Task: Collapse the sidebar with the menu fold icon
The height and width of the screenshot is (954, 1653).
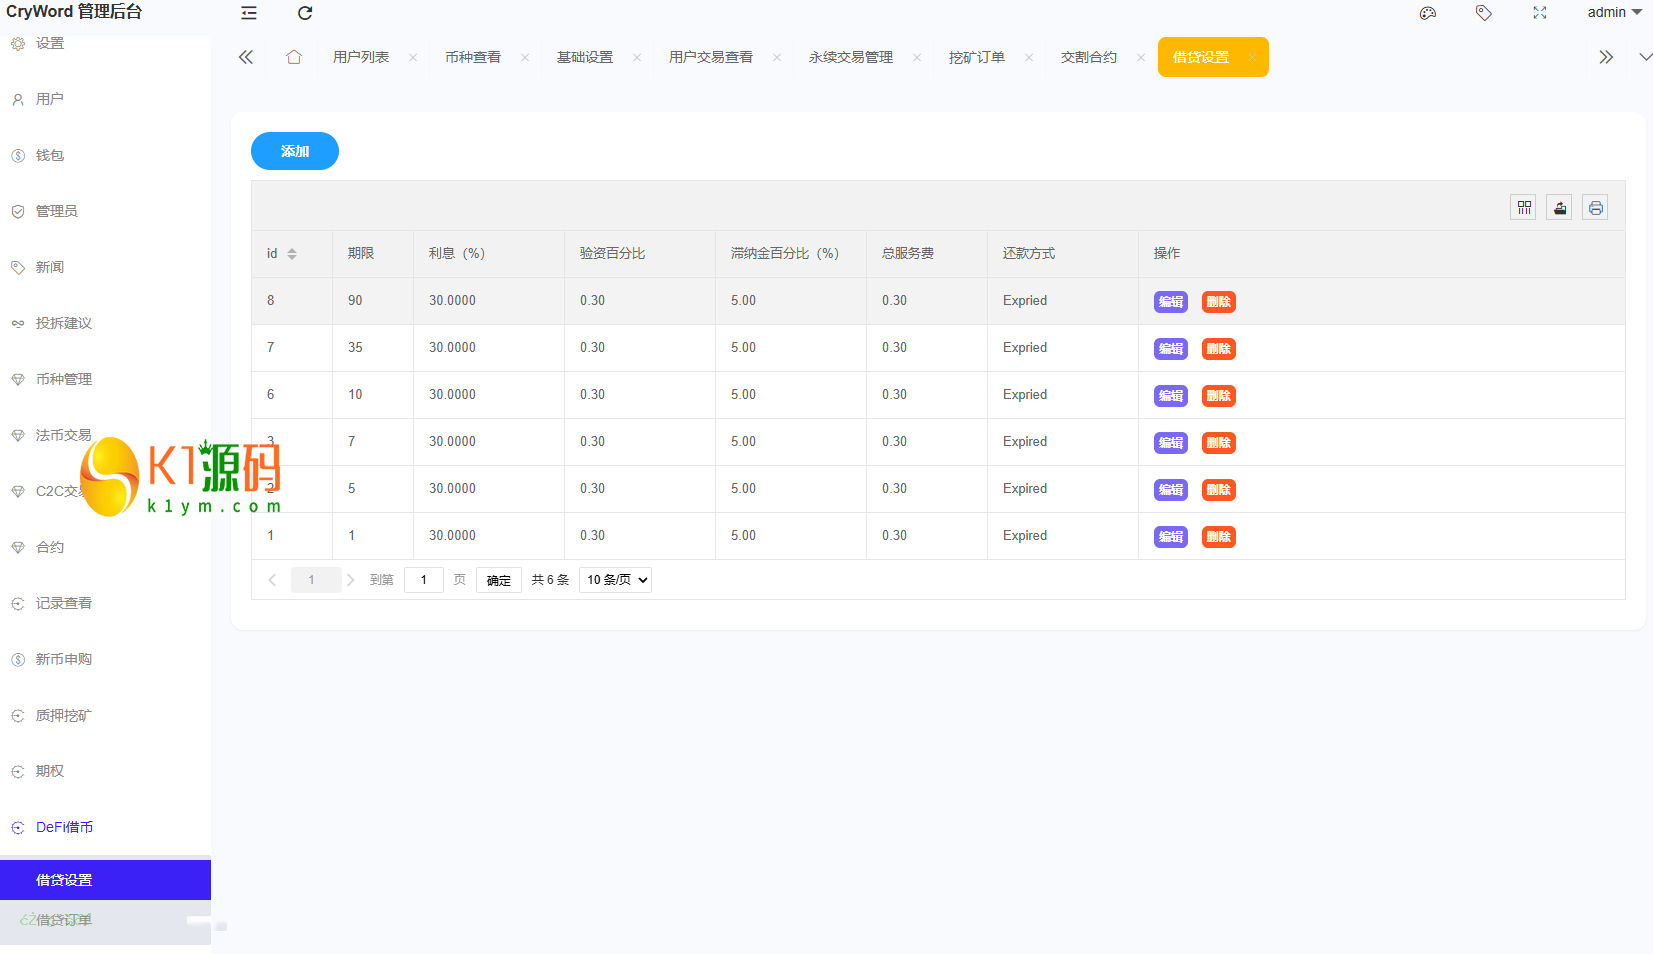Action: (249, 13)
